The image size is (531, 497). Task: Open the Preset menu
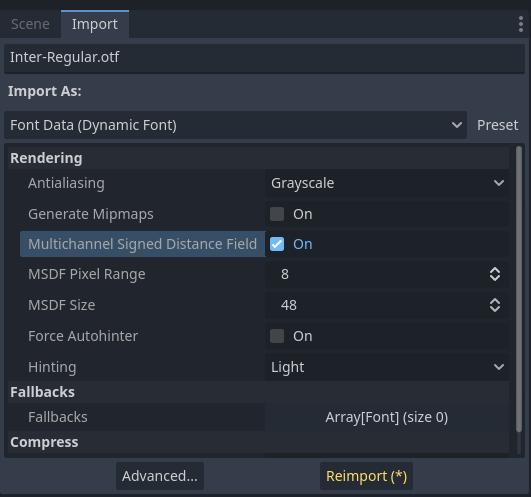[497, 125]
